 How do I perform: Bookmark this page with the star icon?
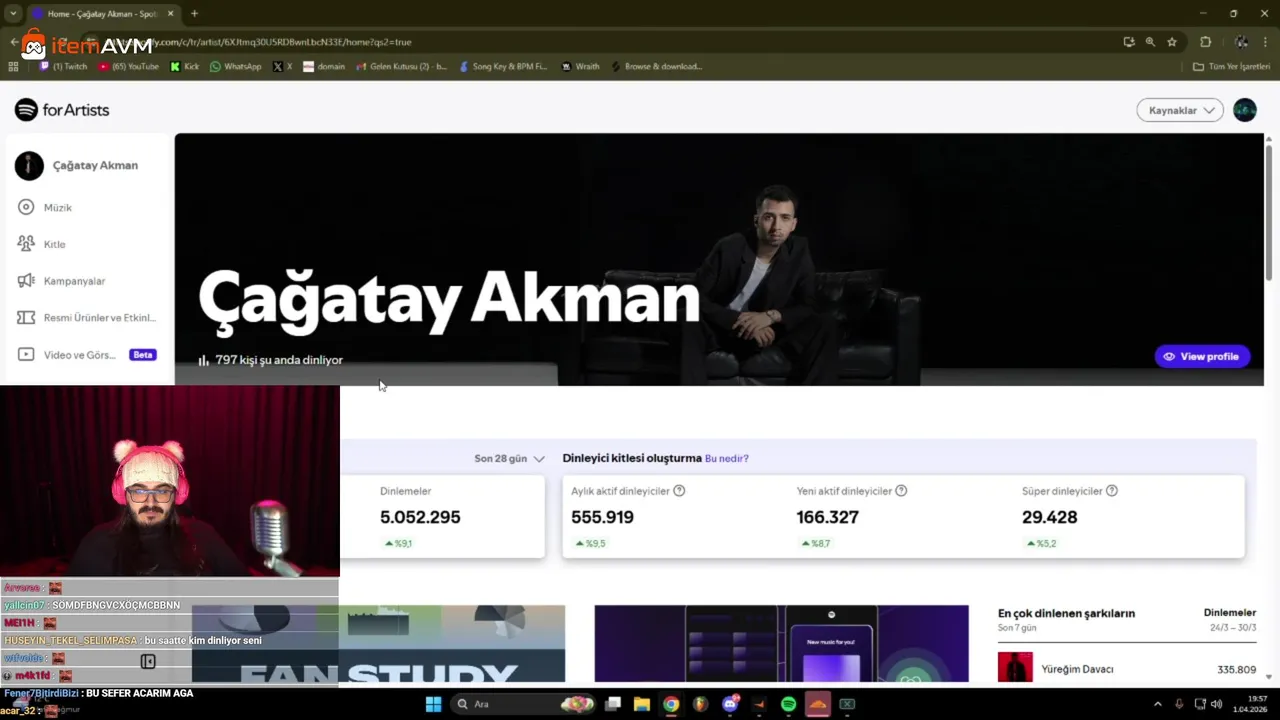pos(1172,42)
